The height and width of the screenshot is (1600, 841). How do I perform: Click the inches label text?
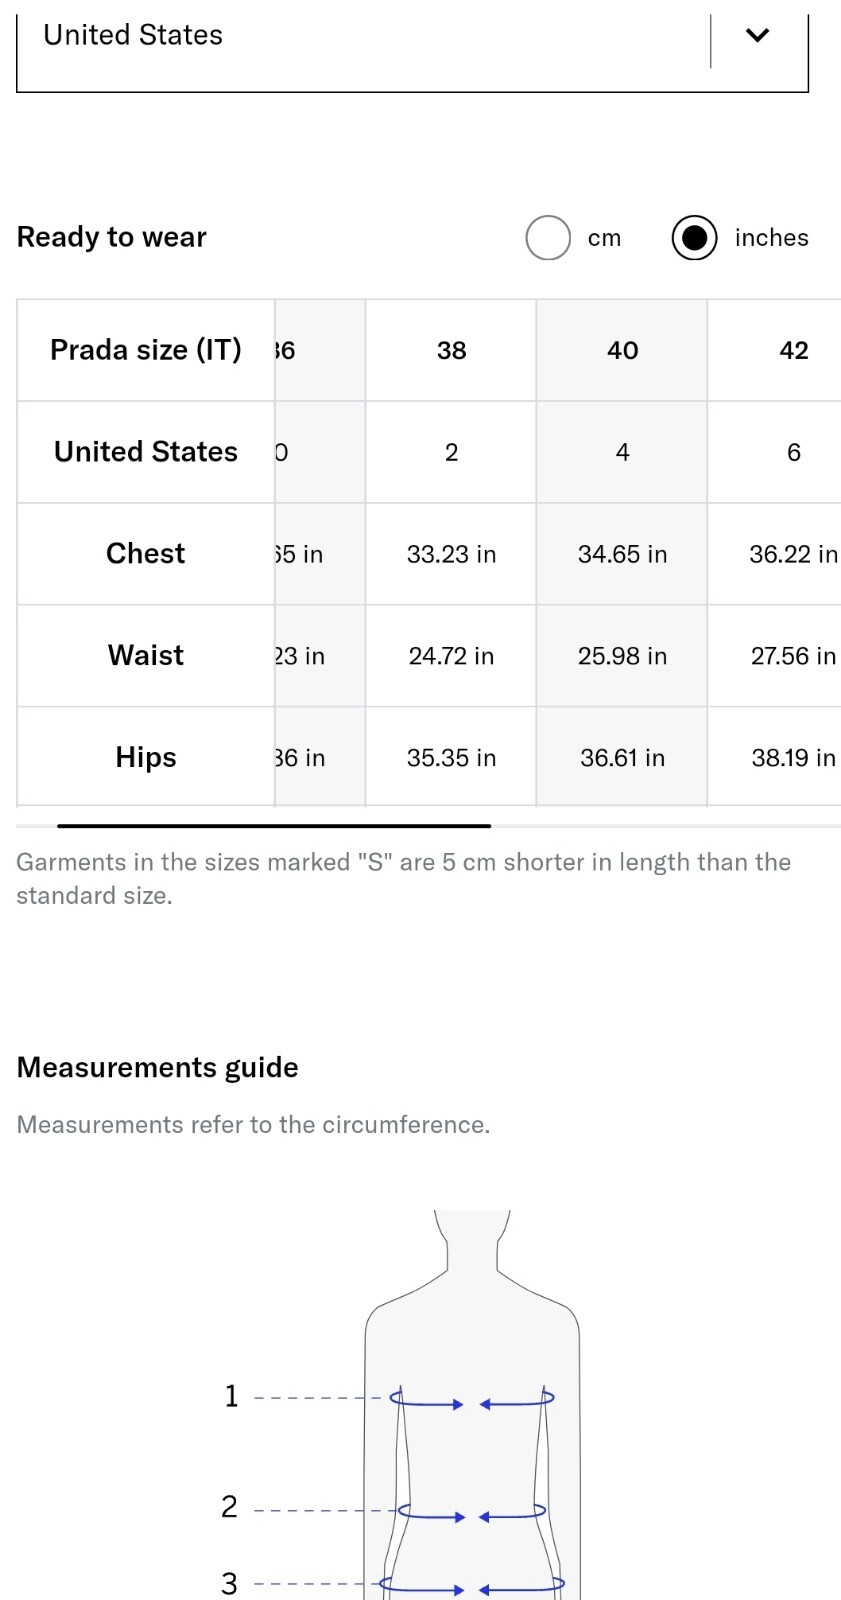[771, 238]
